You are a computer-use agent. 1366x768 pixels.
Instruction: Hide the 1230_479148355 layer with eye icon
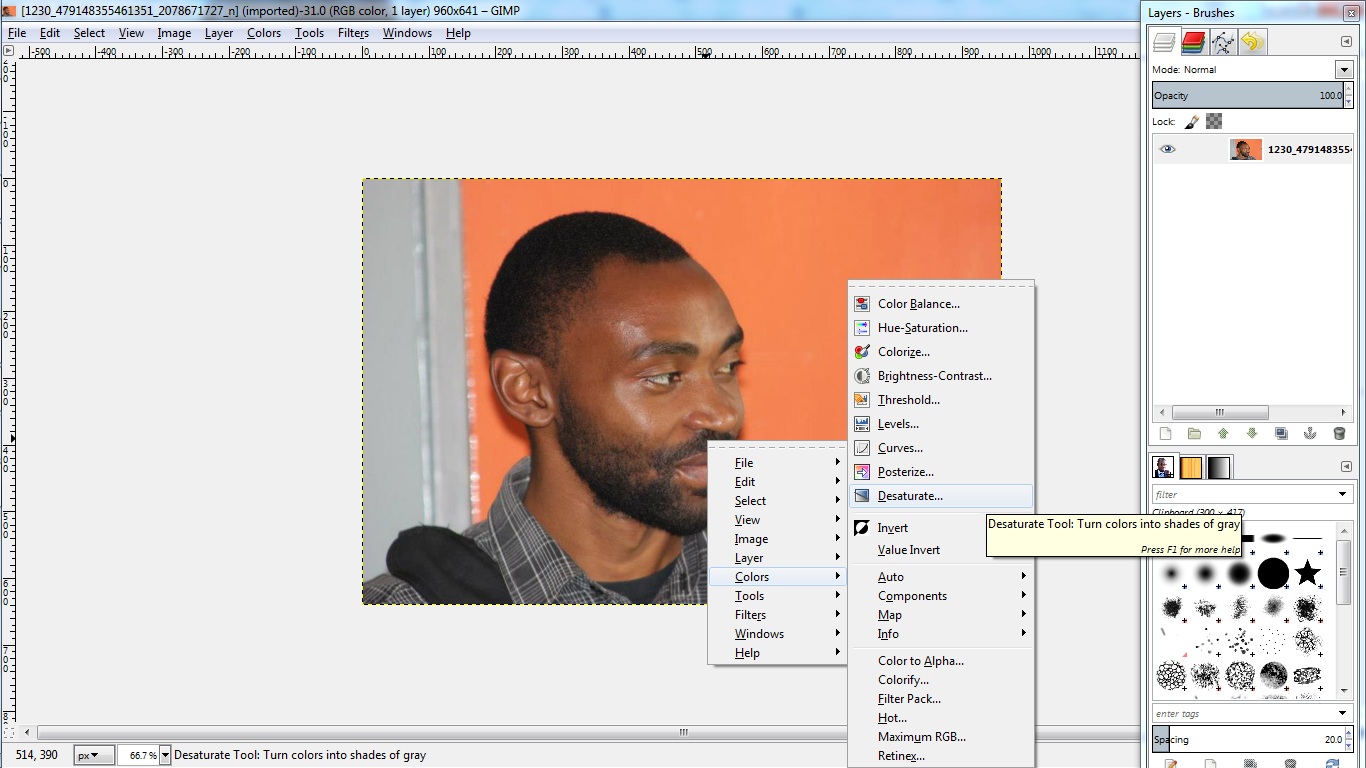[x=1167, y=150]
